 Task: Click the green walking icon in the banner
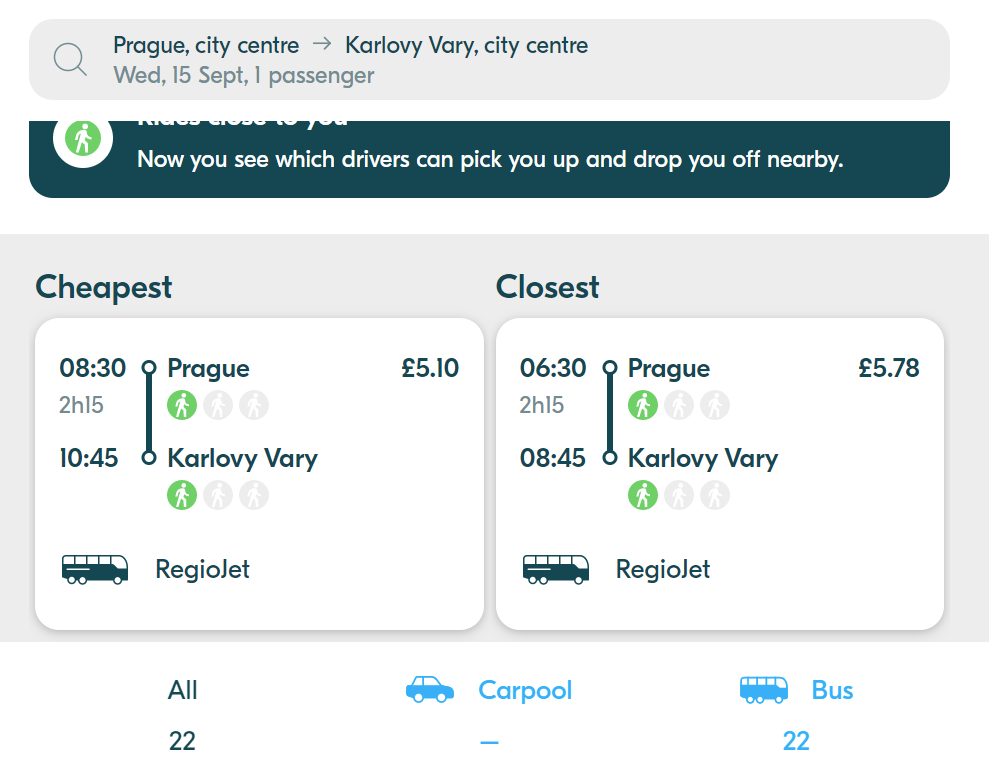click(x=83, y=138)
